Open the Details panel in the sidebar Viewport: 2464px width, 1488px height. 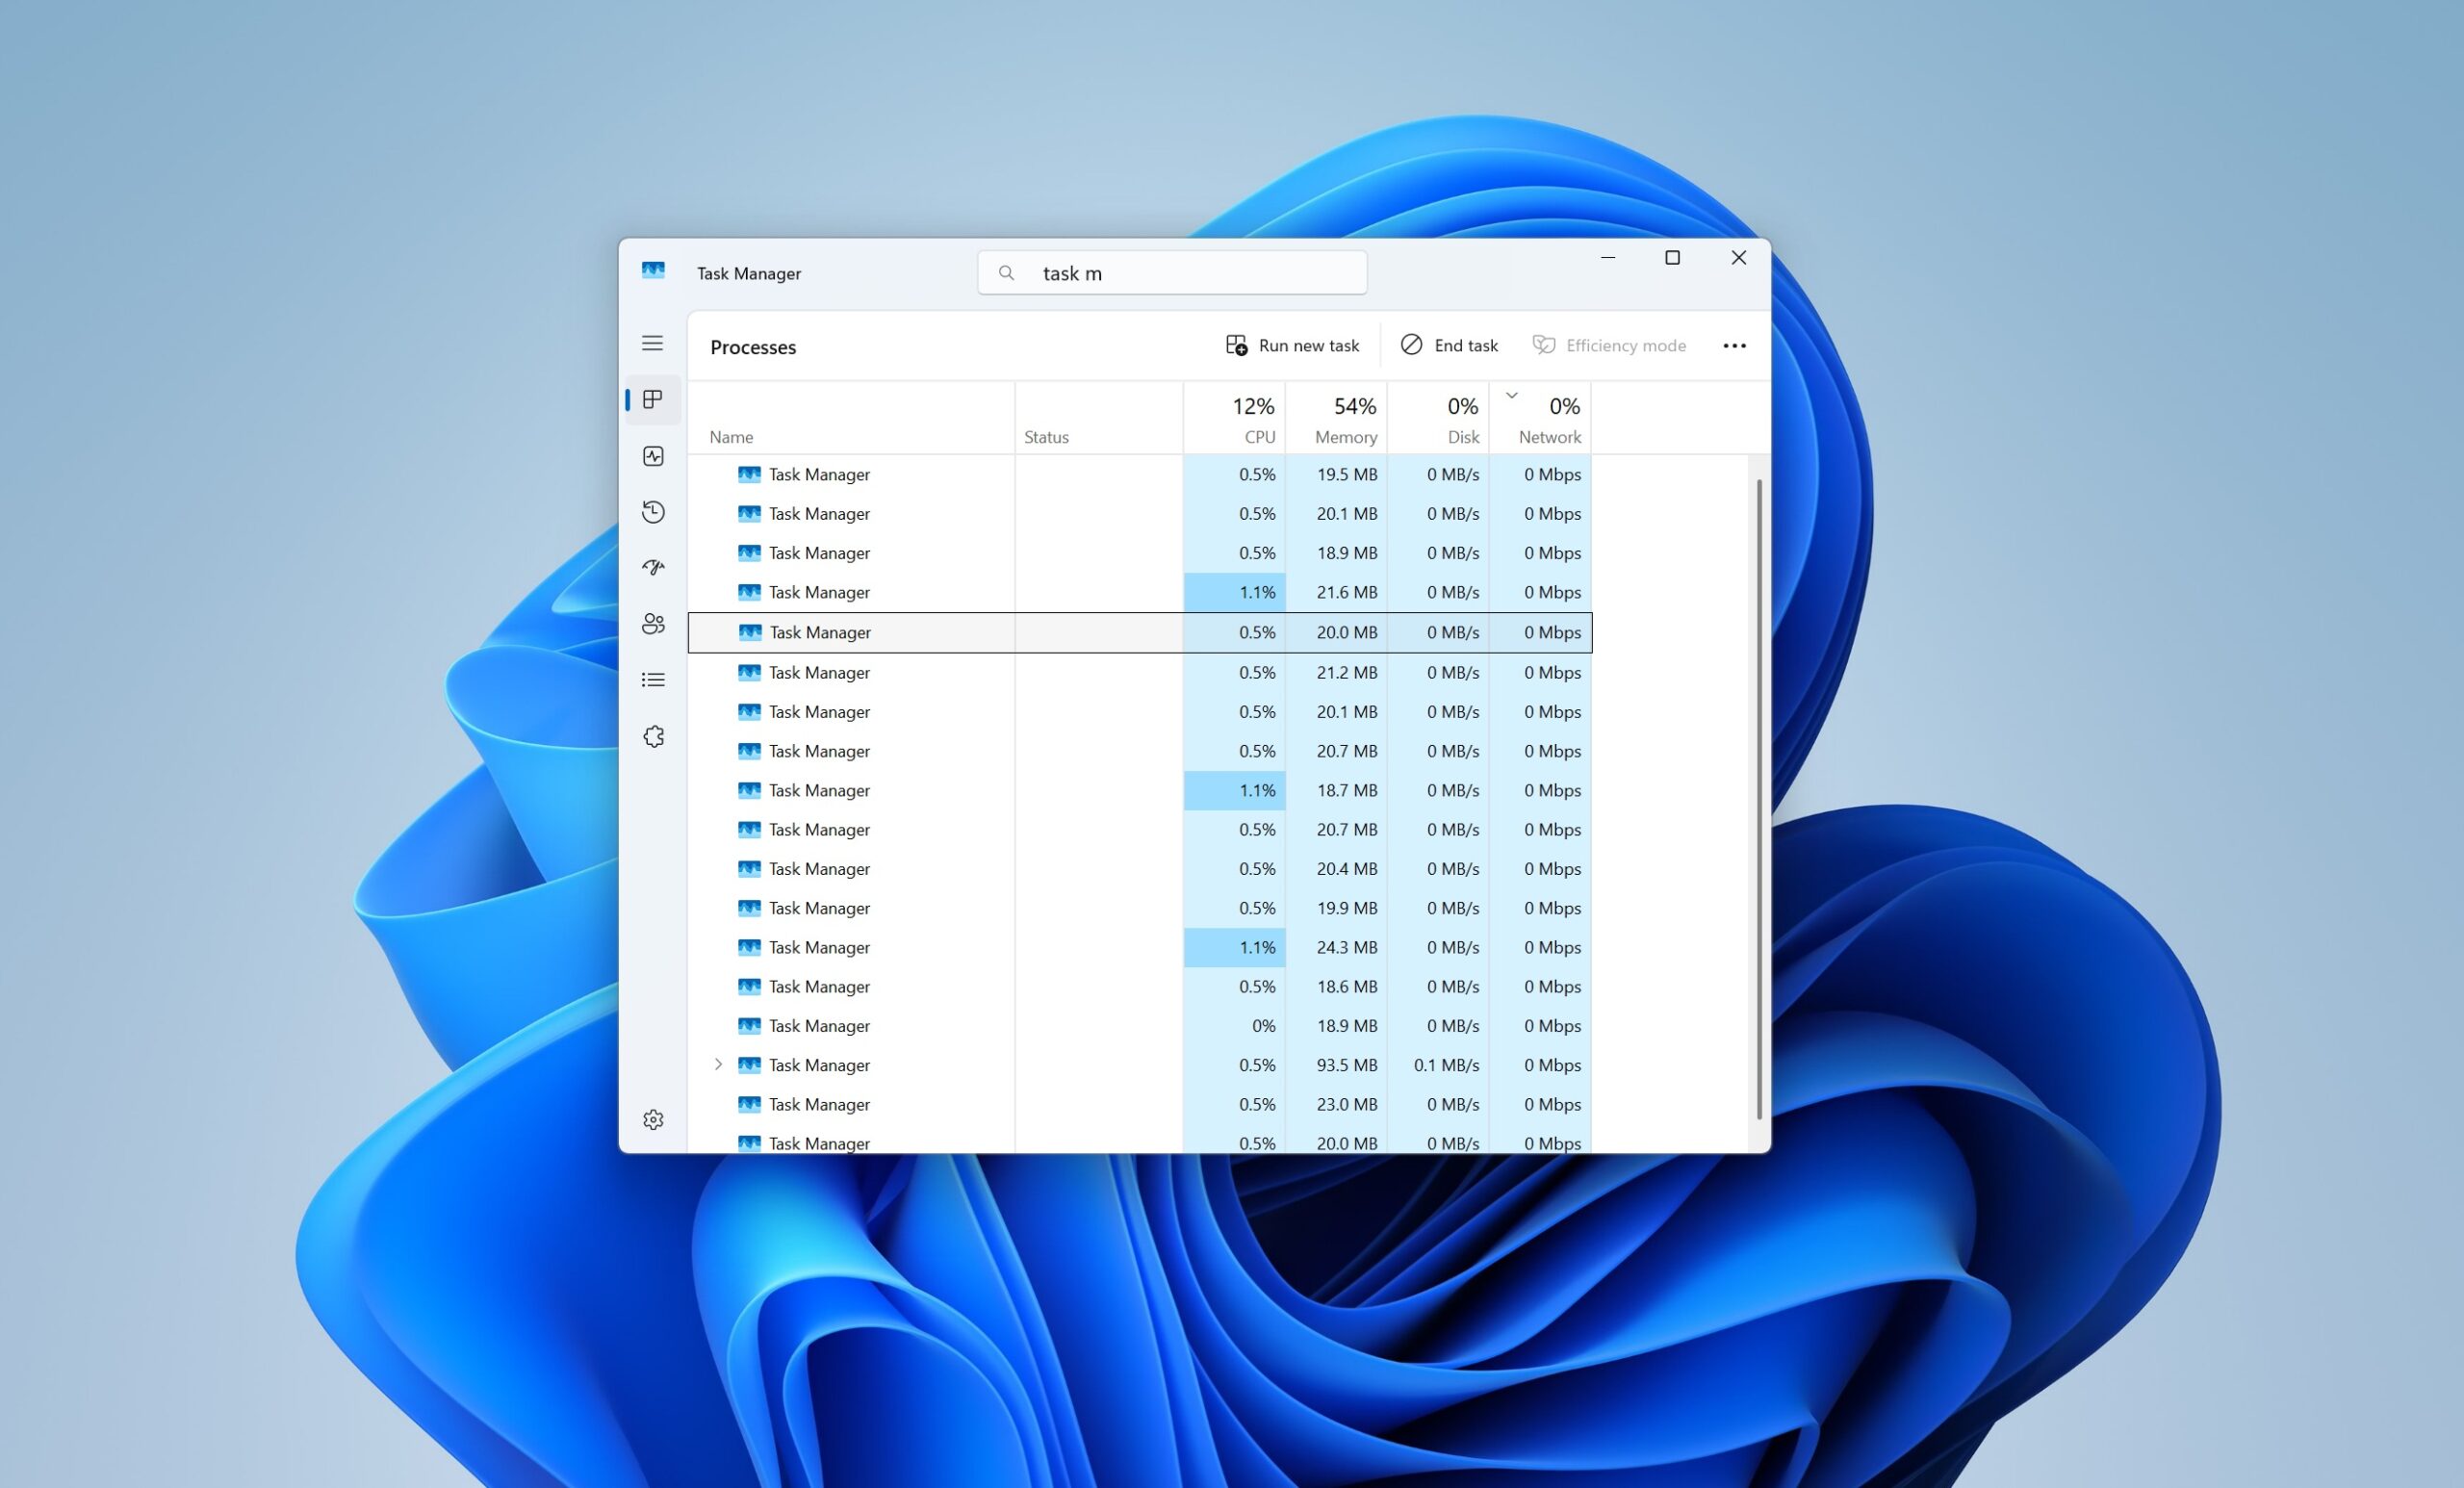pos(653,679)
